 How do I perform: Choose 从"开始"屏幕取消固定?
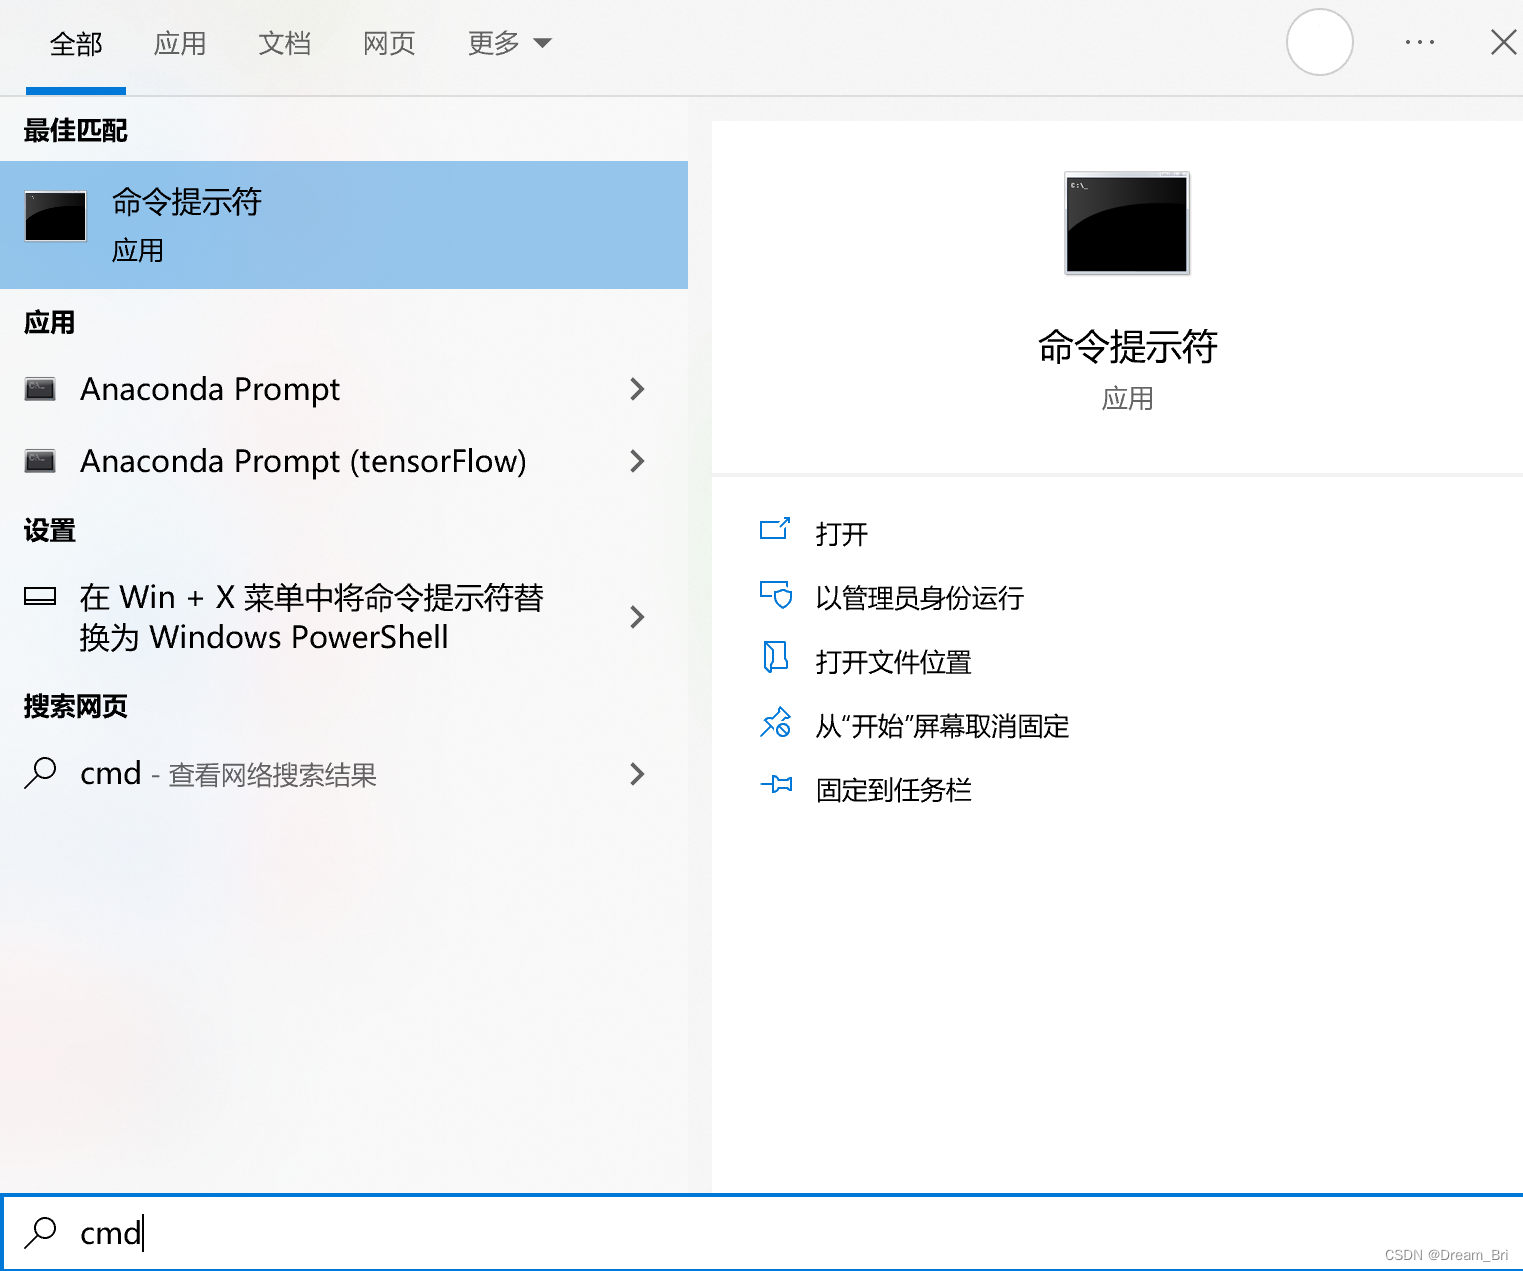point(942,726)
